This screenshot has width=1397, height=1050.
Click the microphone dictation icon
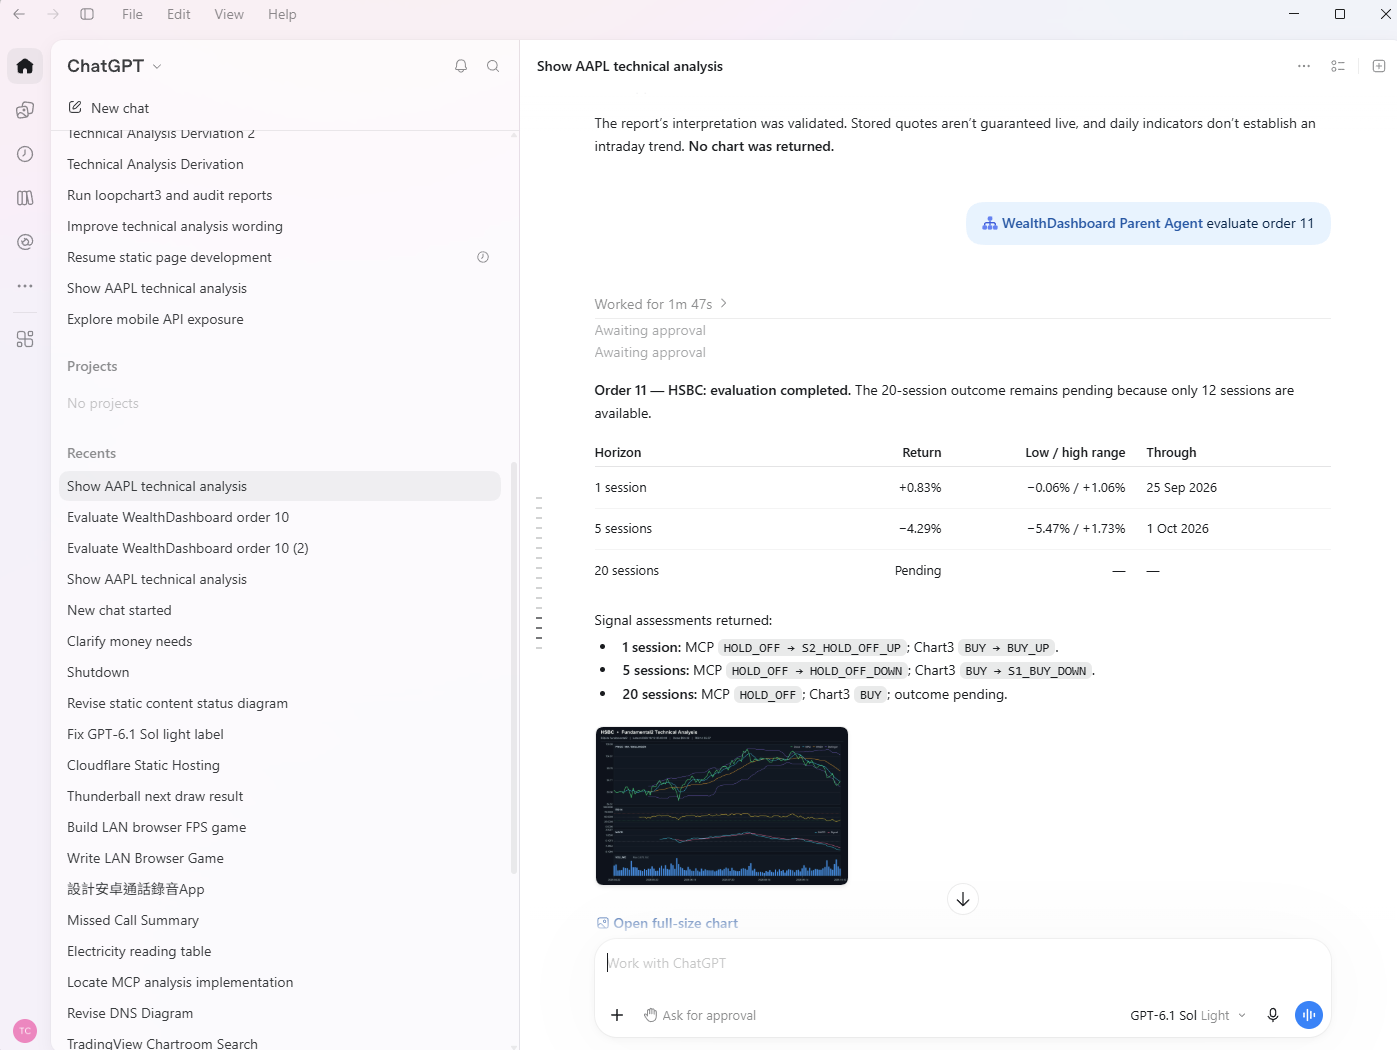click(x=1273, y=1015)
